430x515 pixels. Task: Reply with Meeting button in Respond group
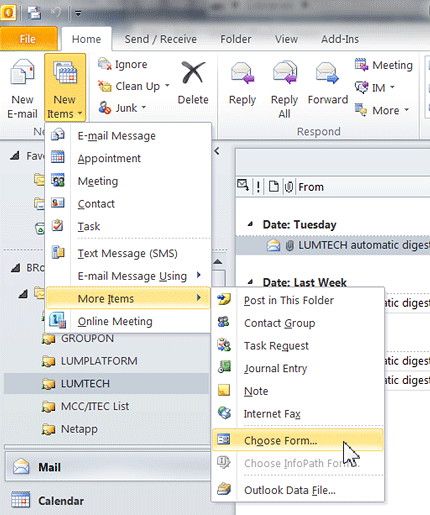point(384,65)
